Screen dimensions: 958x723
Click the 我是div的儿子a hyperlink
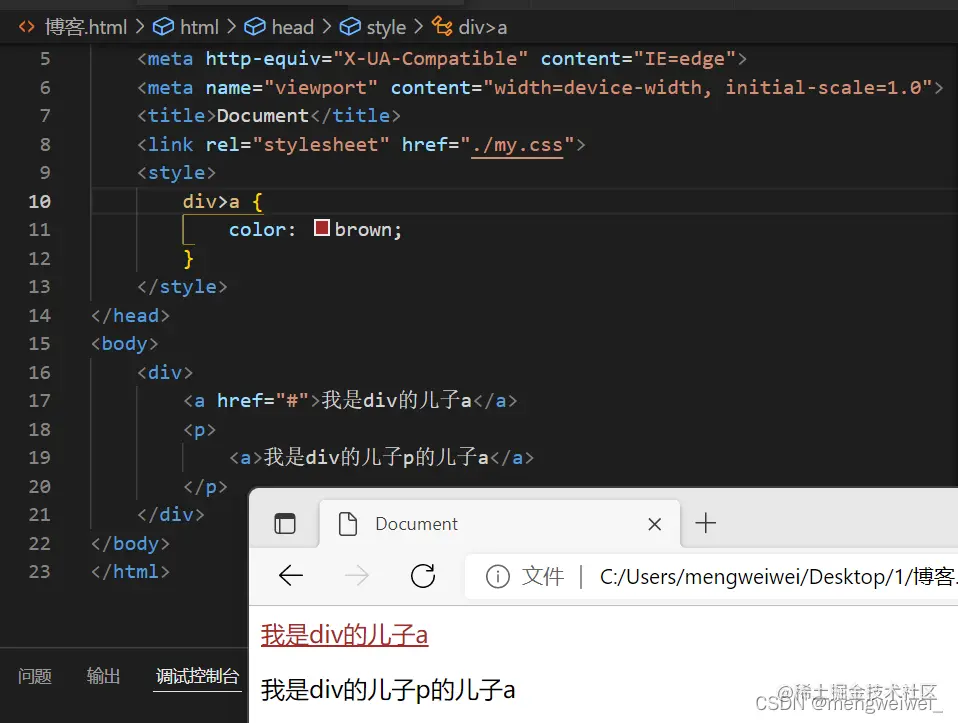(344, 634)
